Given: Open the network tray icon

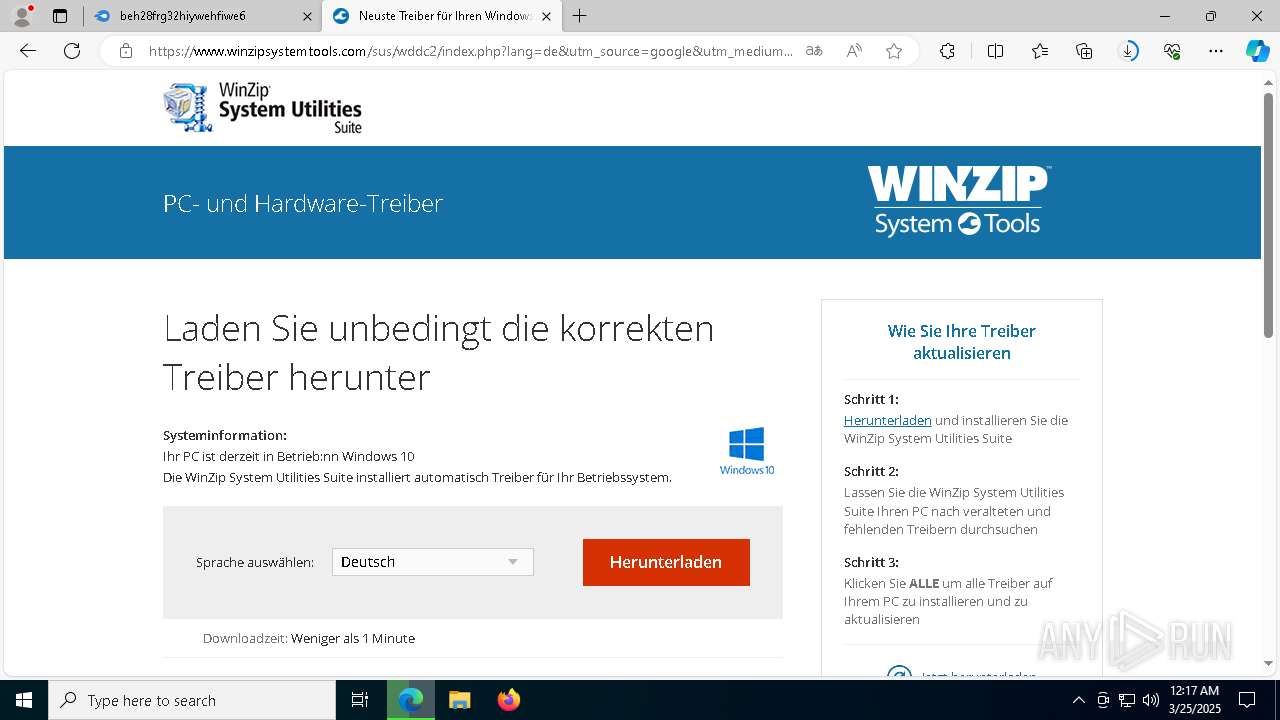Looking at the screenshot, I should pos(1127,700).
